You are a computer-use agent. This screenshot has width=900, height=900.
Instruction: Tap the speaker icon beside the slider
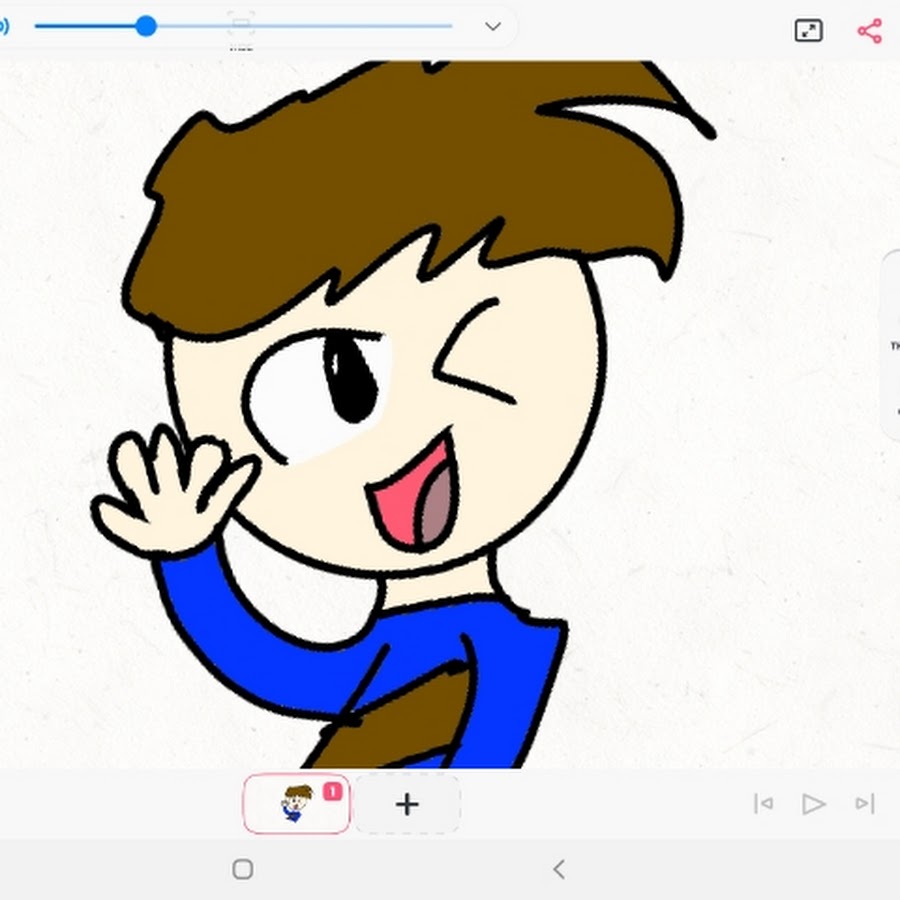click(4, 26)
